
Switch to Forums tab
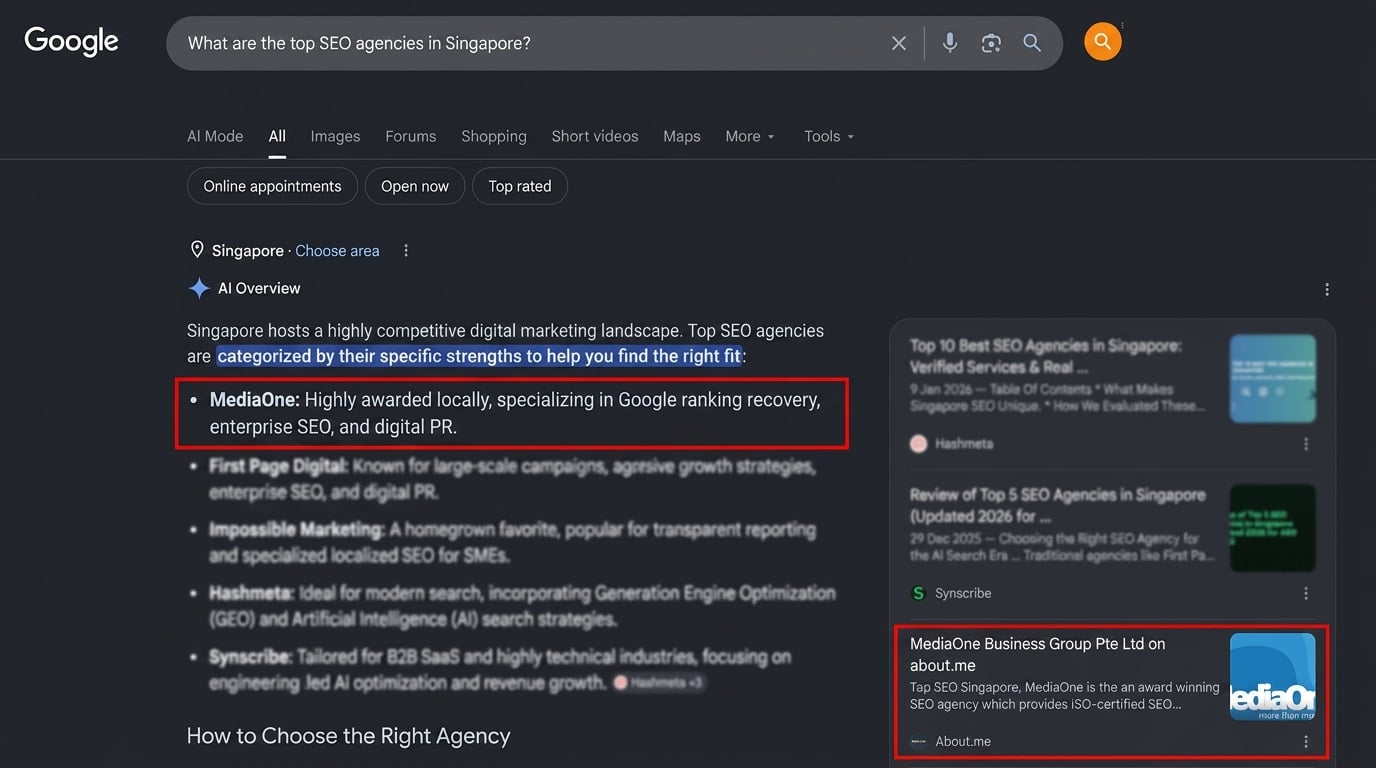pyautogui.click(x=410, y=136)
